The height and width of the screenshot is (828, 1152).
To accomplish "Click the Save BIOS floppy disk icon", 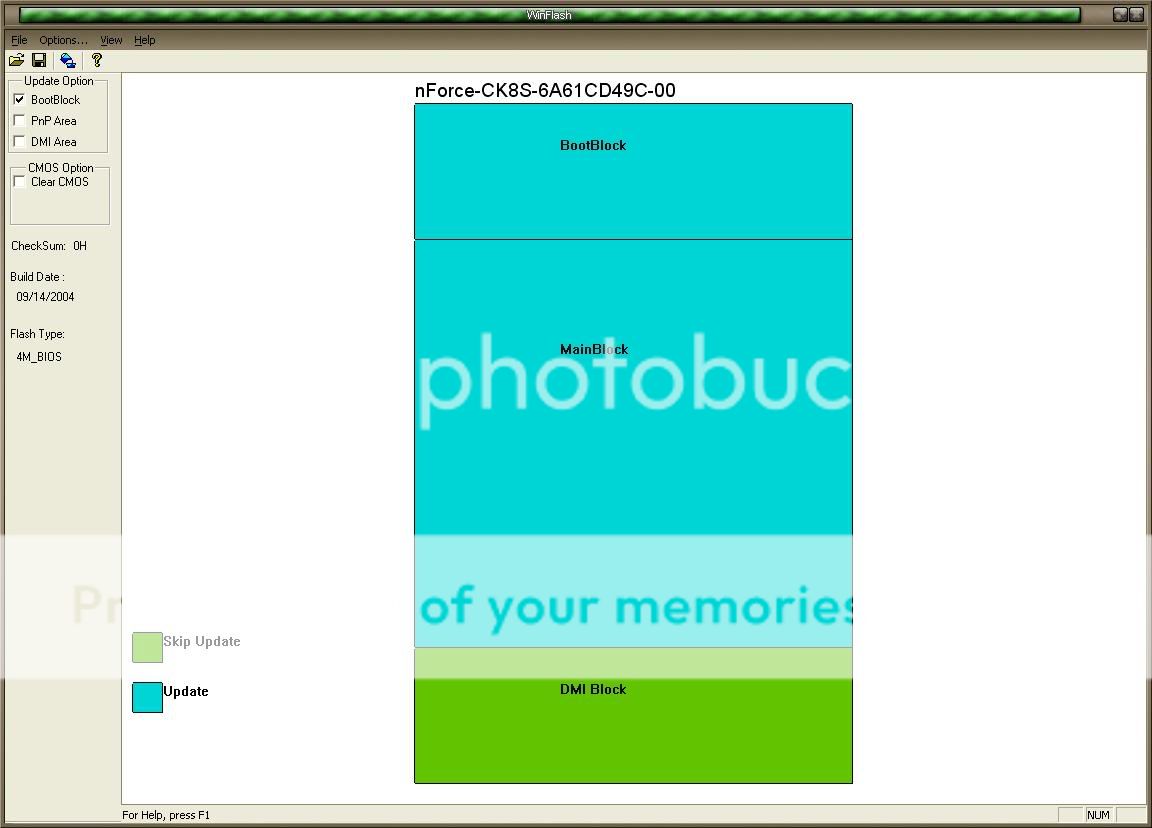I will [x=39, y=60].
